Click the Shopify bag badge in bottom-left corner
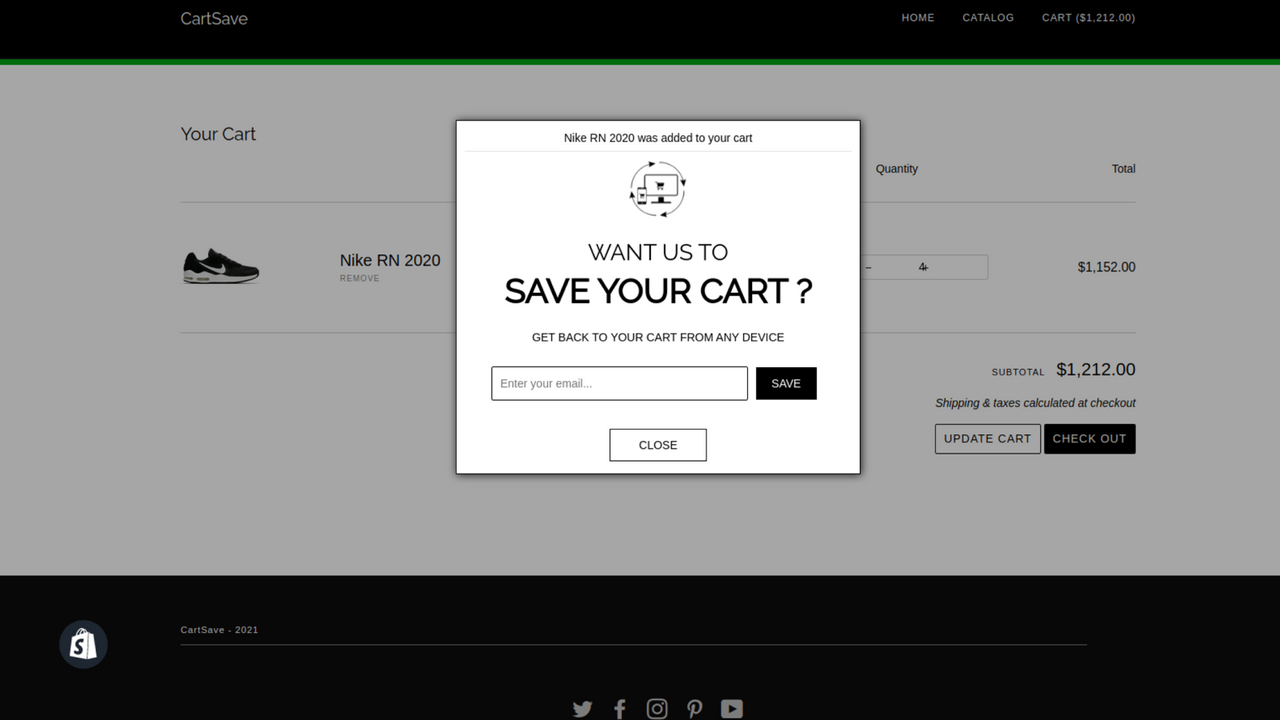 pyautogui.click(x=83, y=644)
